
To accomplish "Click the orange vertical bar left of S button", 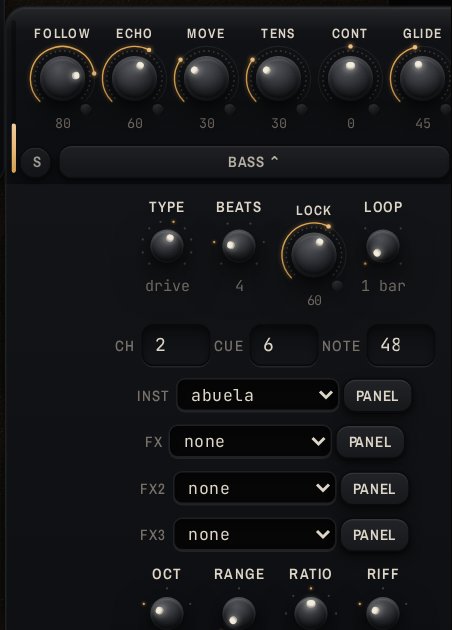I will 14,148.
